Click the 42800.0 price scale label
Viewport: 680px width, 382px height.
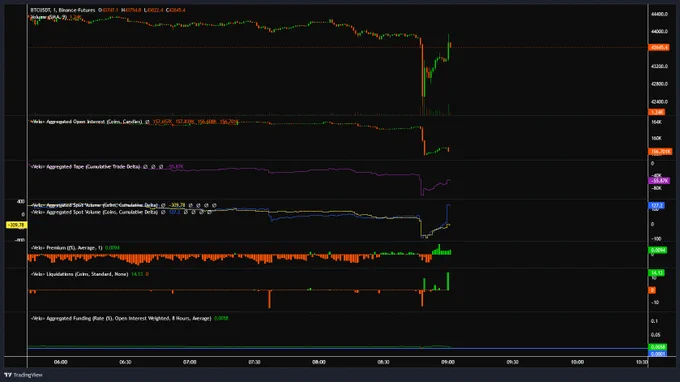tap(659, 84)
